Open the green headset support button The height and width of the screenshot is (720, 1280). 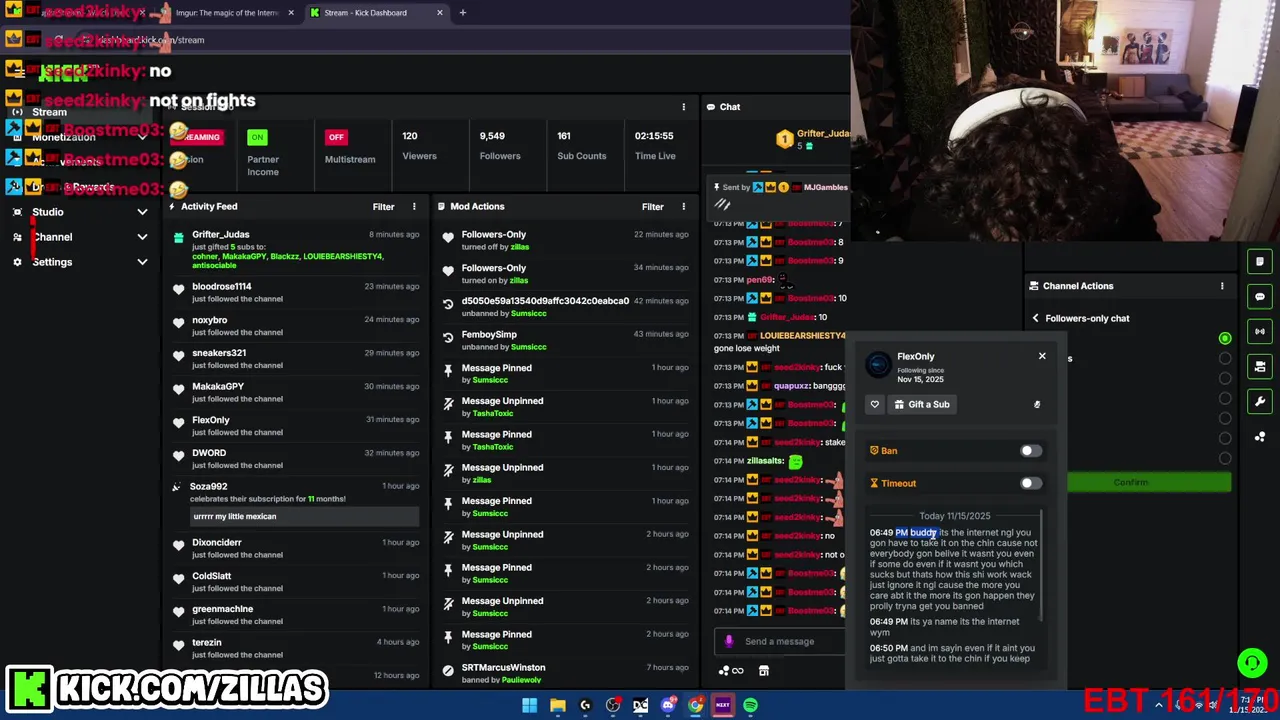click(1252, 663)
